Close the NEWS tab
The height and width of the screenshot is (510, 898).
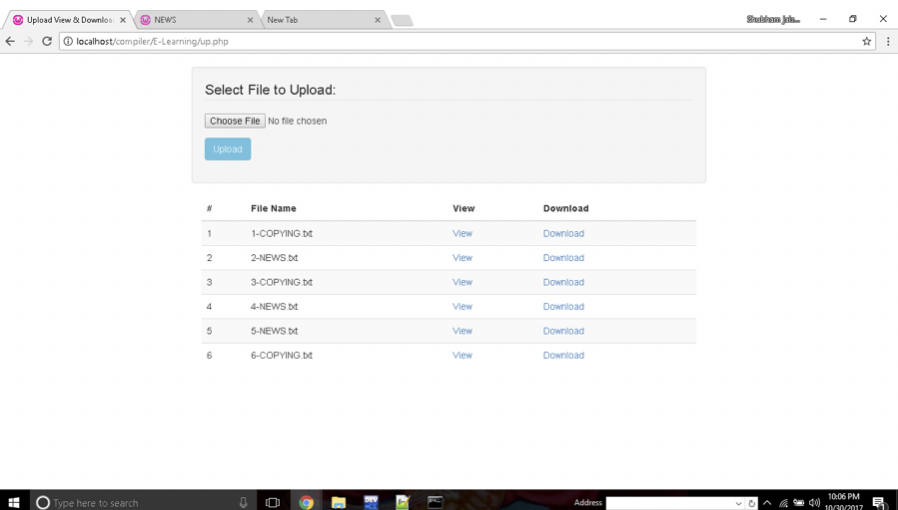(x=250, y=20)
